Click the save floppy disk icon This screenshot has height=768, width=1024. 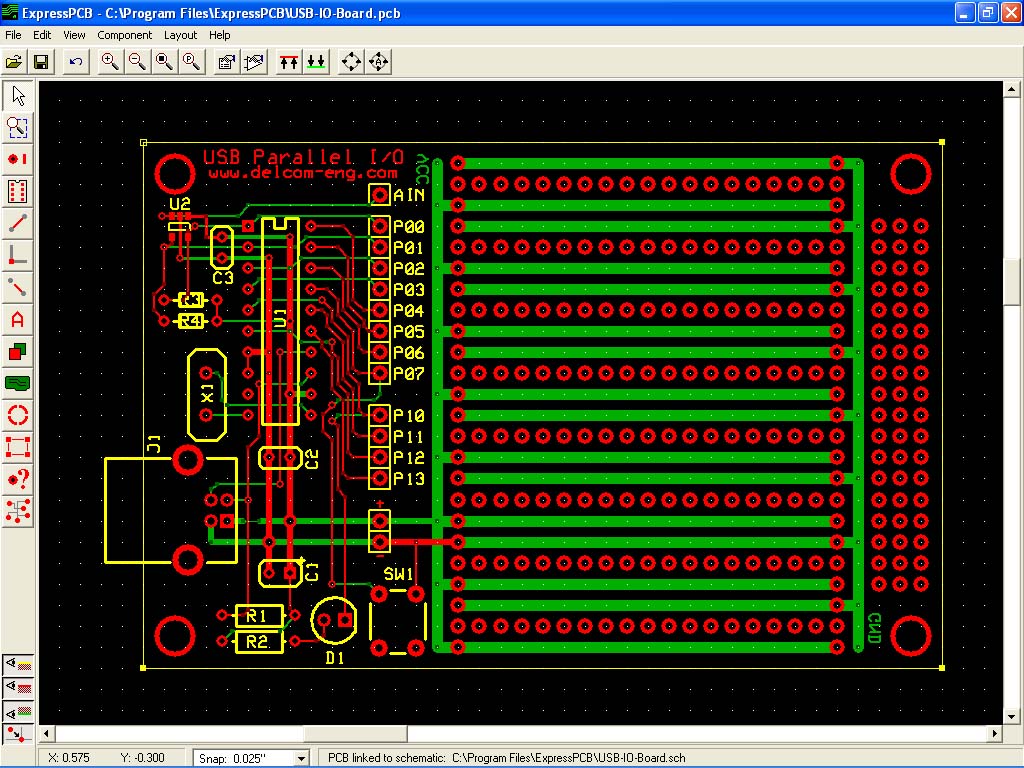[x=42, y=62]
